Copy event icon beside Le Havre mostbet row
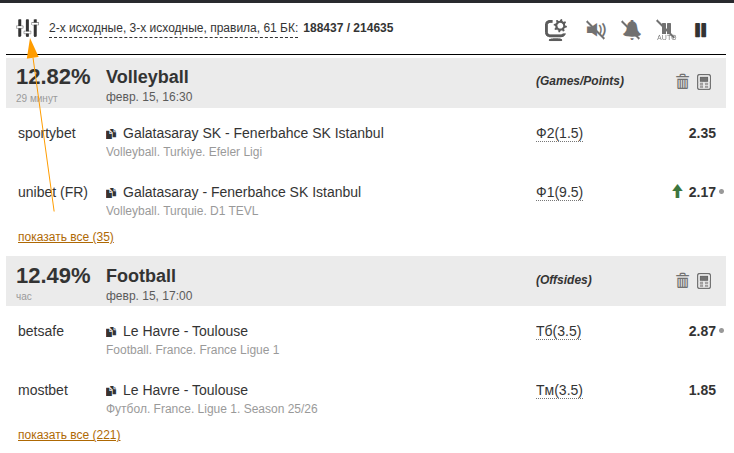Image resolution: width=734 pixels, height=453 pixels. click(112, 391)
